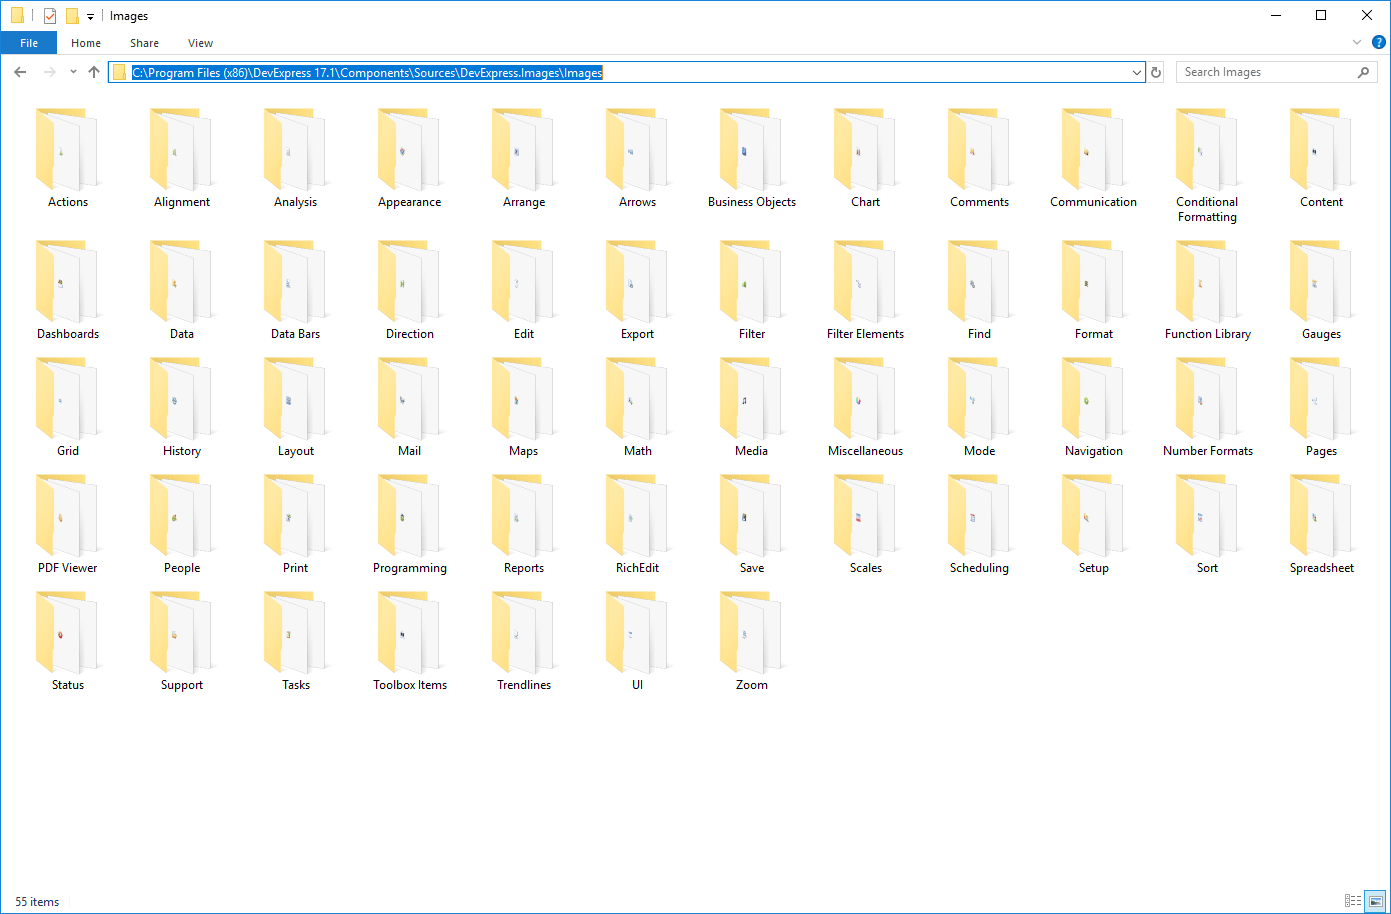Select the Comments folder
The height and width of the screenshot is (914, 1391).
point(980,160)
